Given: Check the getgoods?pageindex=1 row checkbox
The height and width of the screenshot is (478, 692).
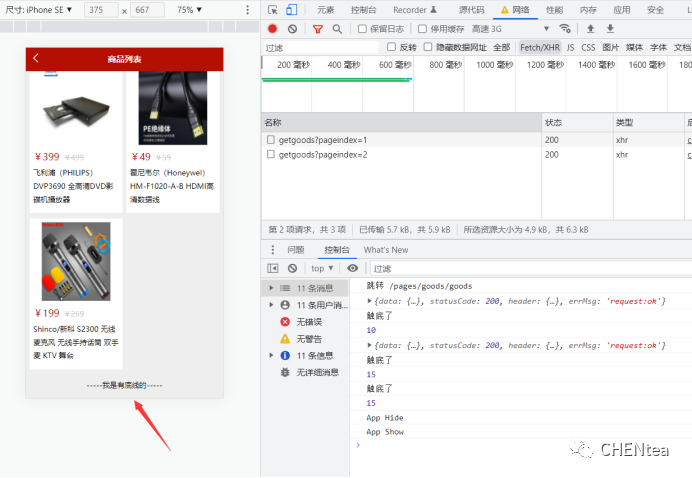Looking at the screenshot, I should [271, 139].
